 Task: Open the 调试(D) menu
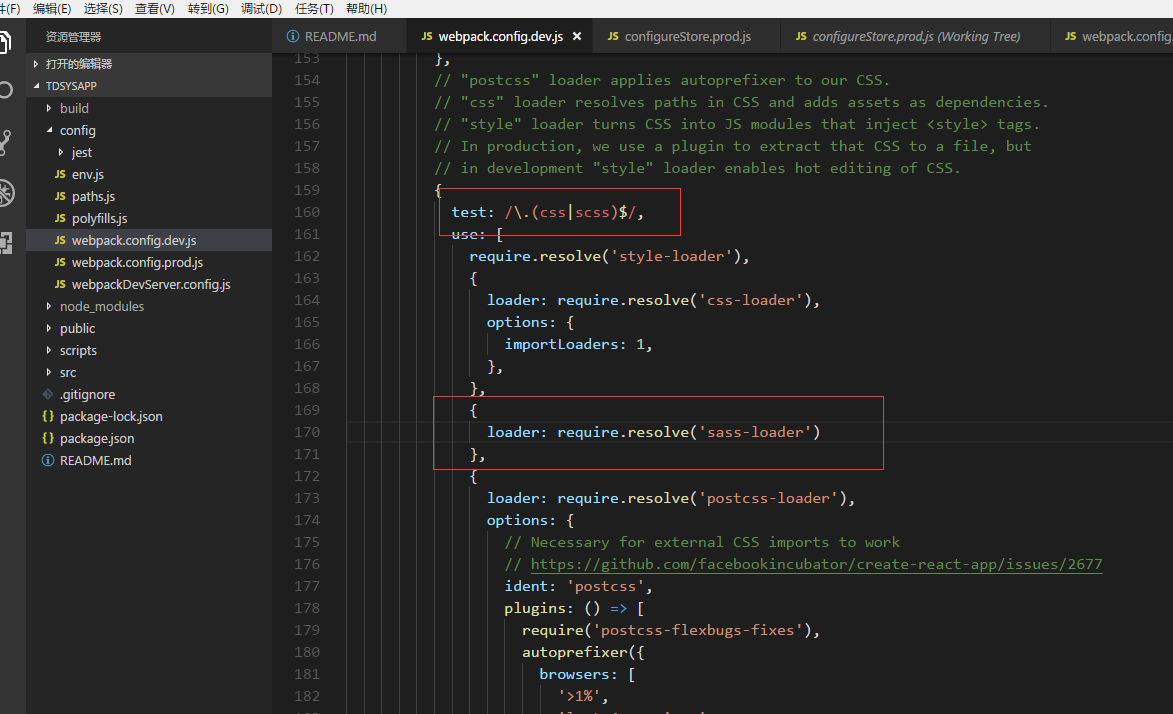[x=261, y=9]
